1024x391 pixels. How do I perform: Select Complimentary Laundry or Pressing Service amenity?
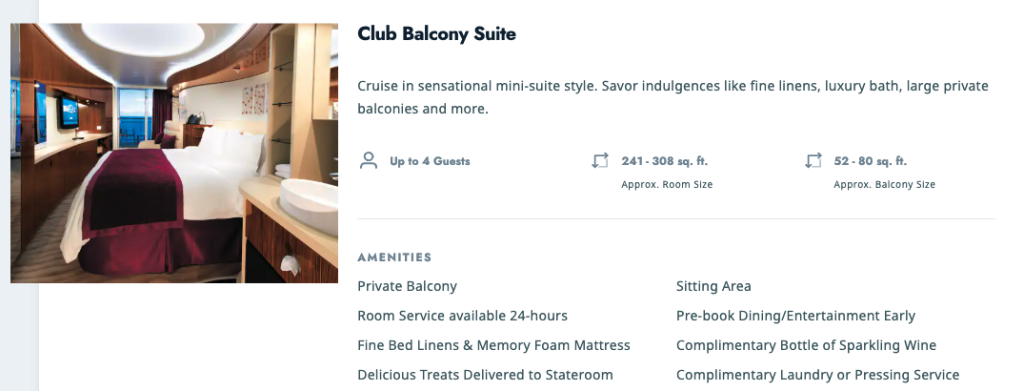point(818,375)
